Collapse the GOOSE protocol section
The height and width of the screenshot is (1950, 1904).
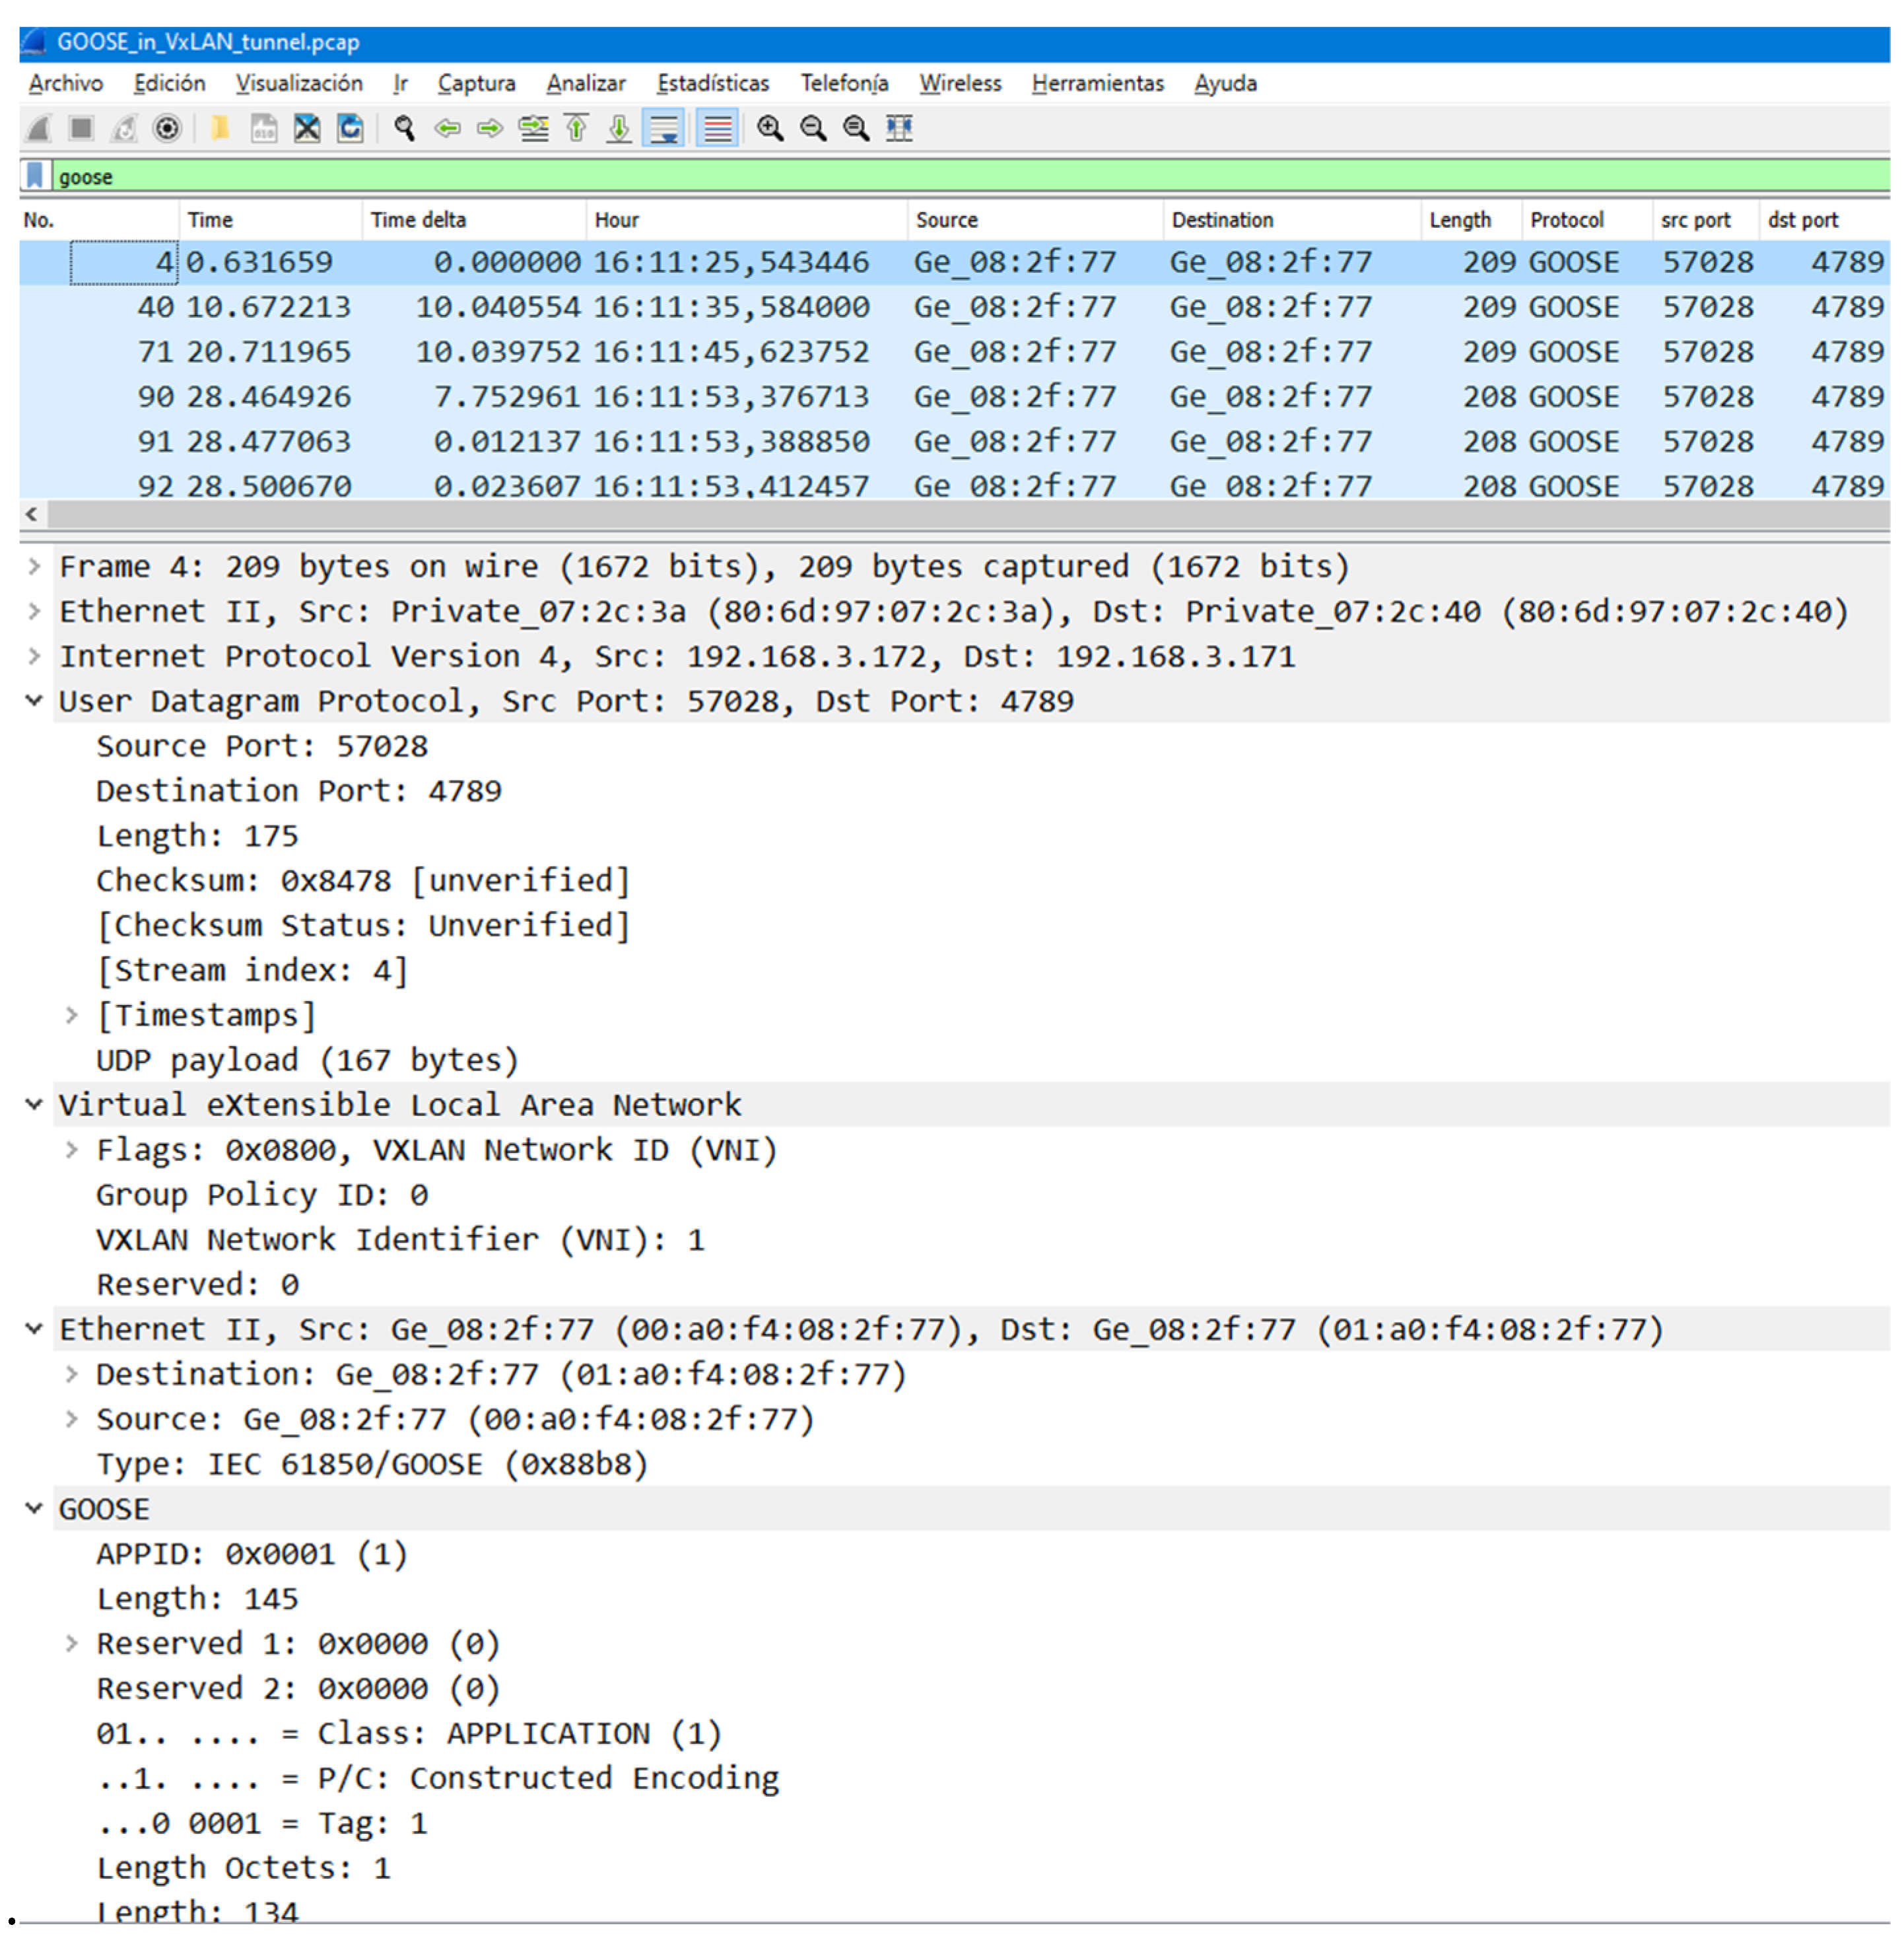(34, 1508)
